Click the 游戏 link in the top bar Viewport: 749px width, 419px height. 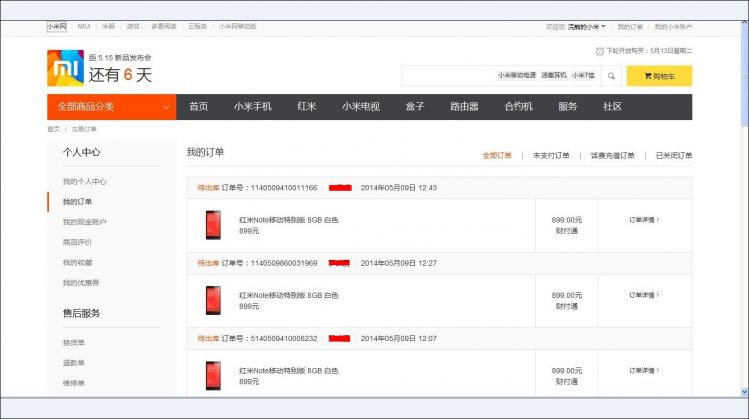coord(133,26)
